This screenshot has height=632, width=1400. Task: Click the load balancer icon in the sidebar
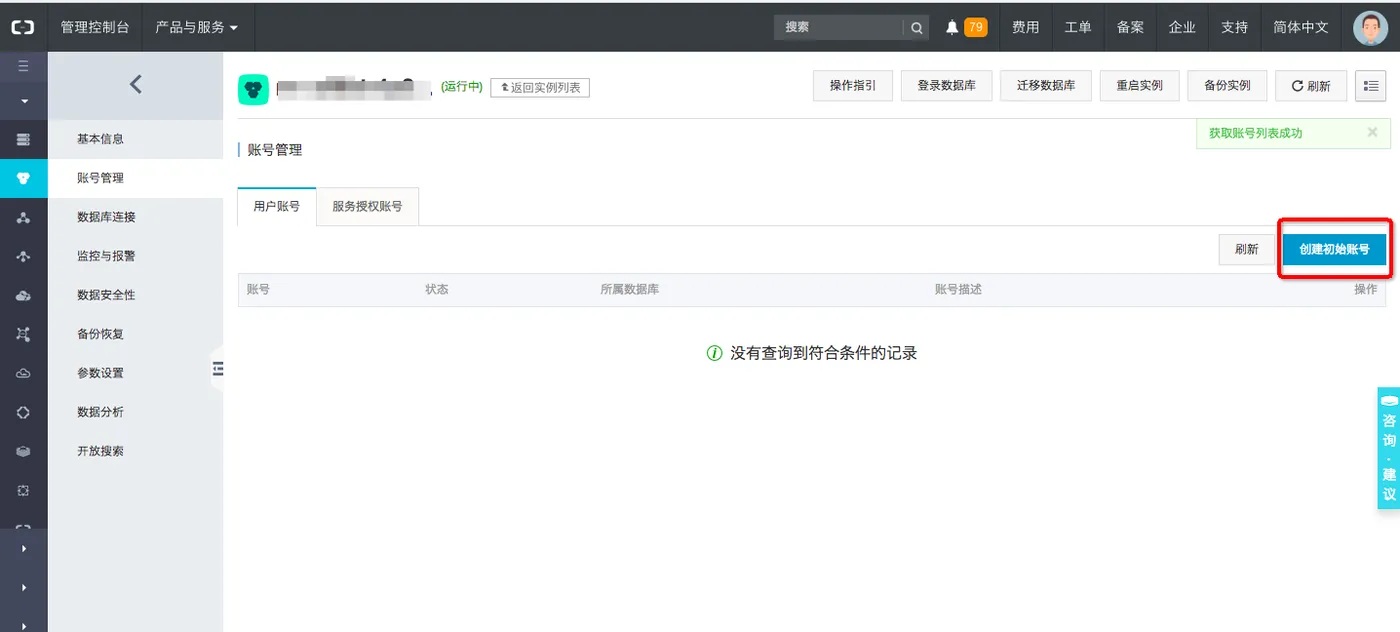click(23, 256)
